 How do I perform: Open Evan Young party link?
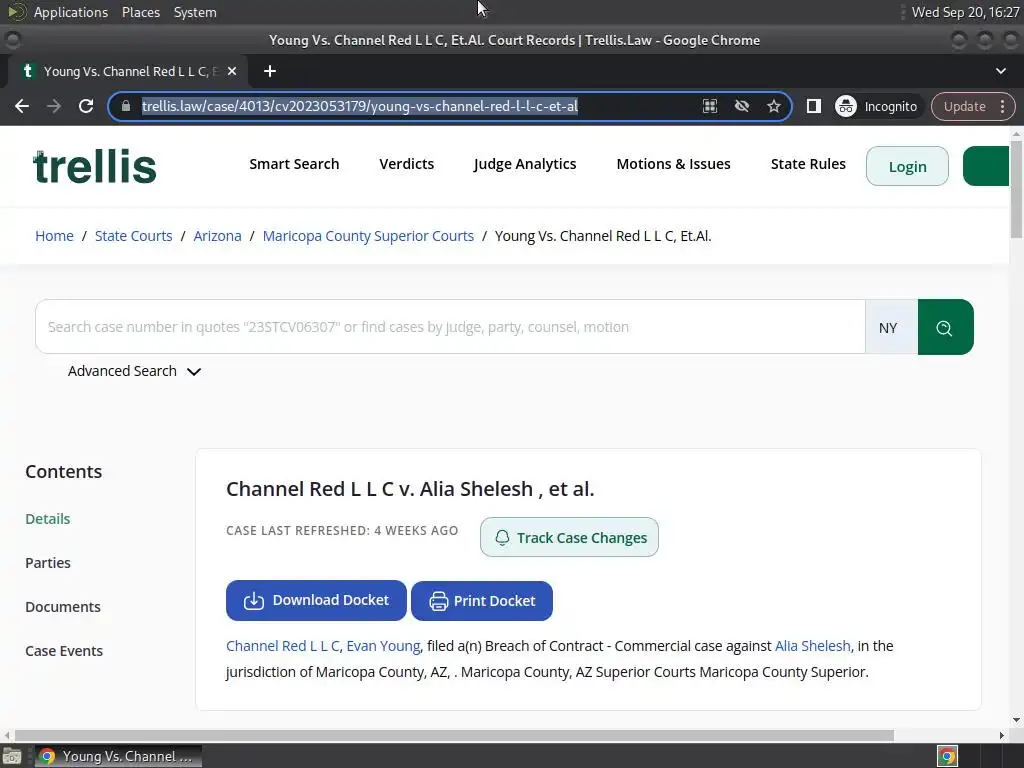click(383, 646)
